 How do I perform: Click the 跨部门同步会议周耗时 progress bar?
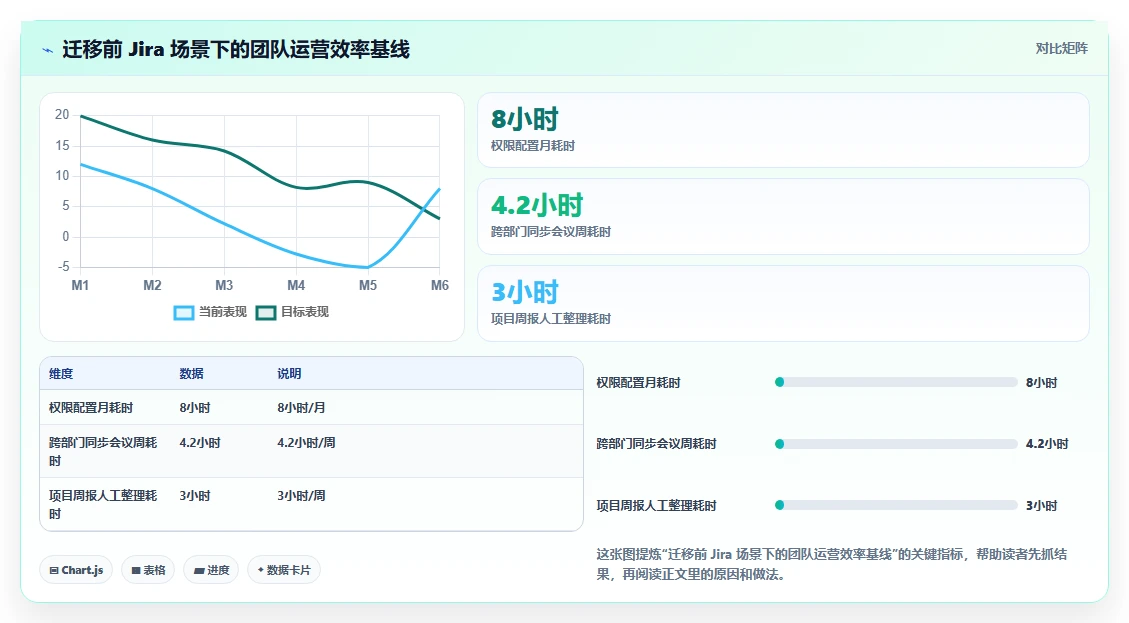(896, 444)
